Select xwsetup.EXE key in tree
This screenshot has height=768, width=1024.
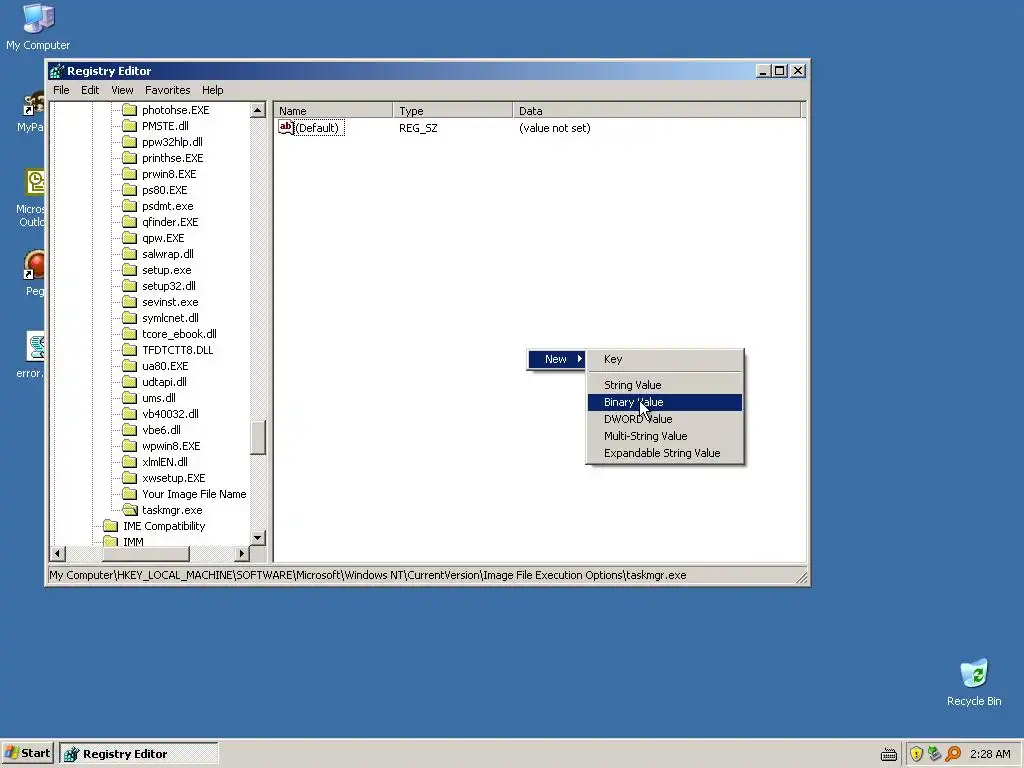pos(173,478)
